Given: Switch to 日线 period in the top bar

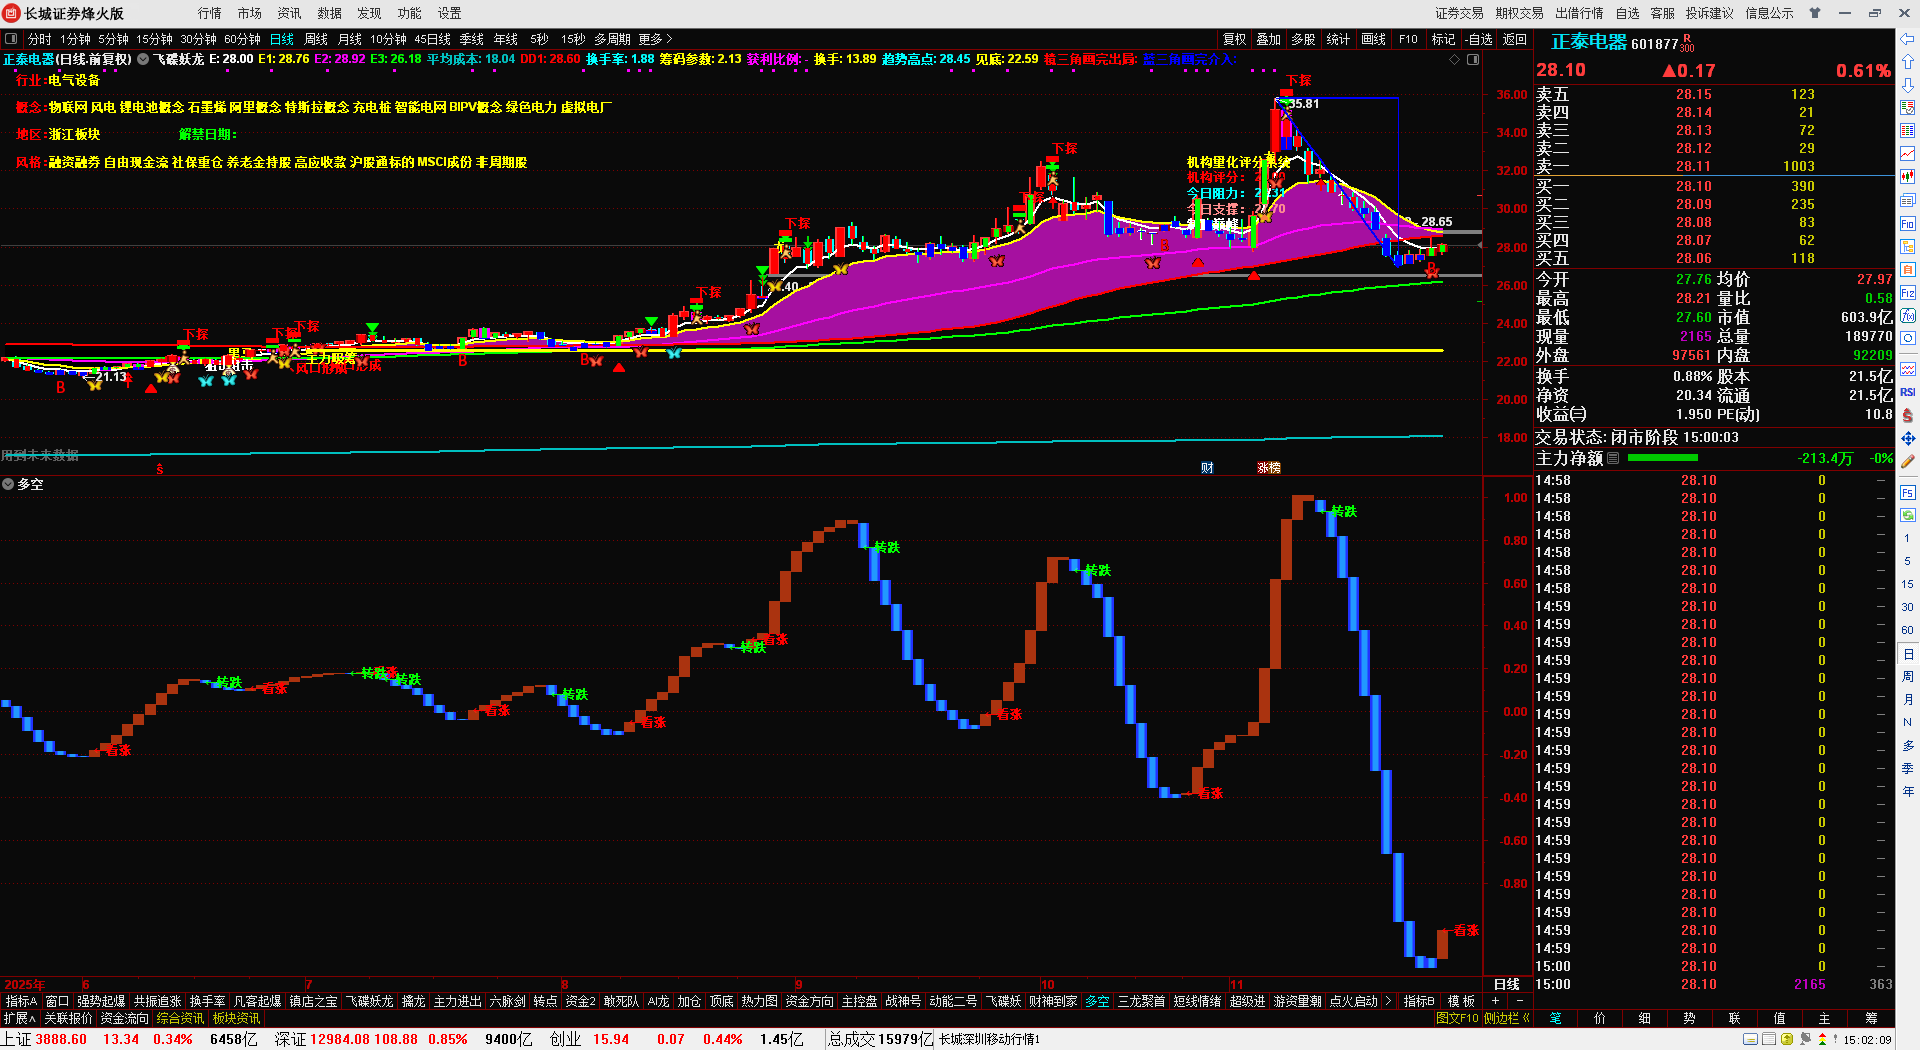Looking at the screenshot, I should point(282,39).
